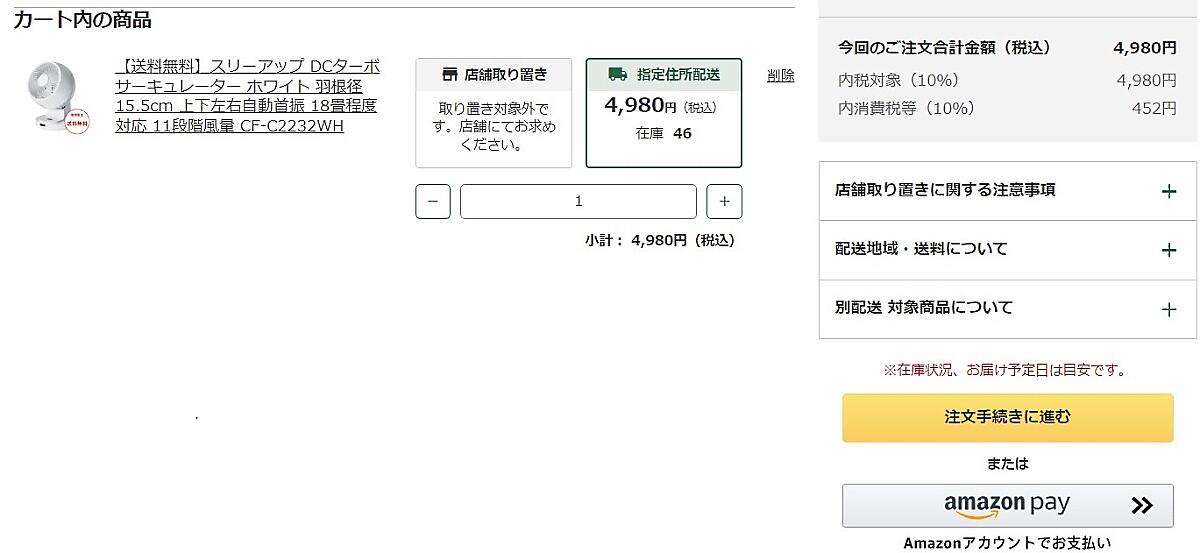
Task: Select the 指定住所配送 4,980円 delivery option
Action: (x=663, y=113)
